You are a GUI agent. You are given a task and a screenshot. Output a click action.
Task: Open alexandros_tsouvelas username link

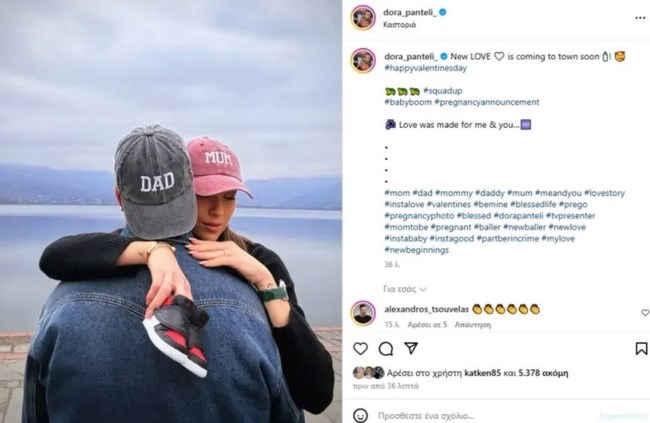tap(426, 309)
